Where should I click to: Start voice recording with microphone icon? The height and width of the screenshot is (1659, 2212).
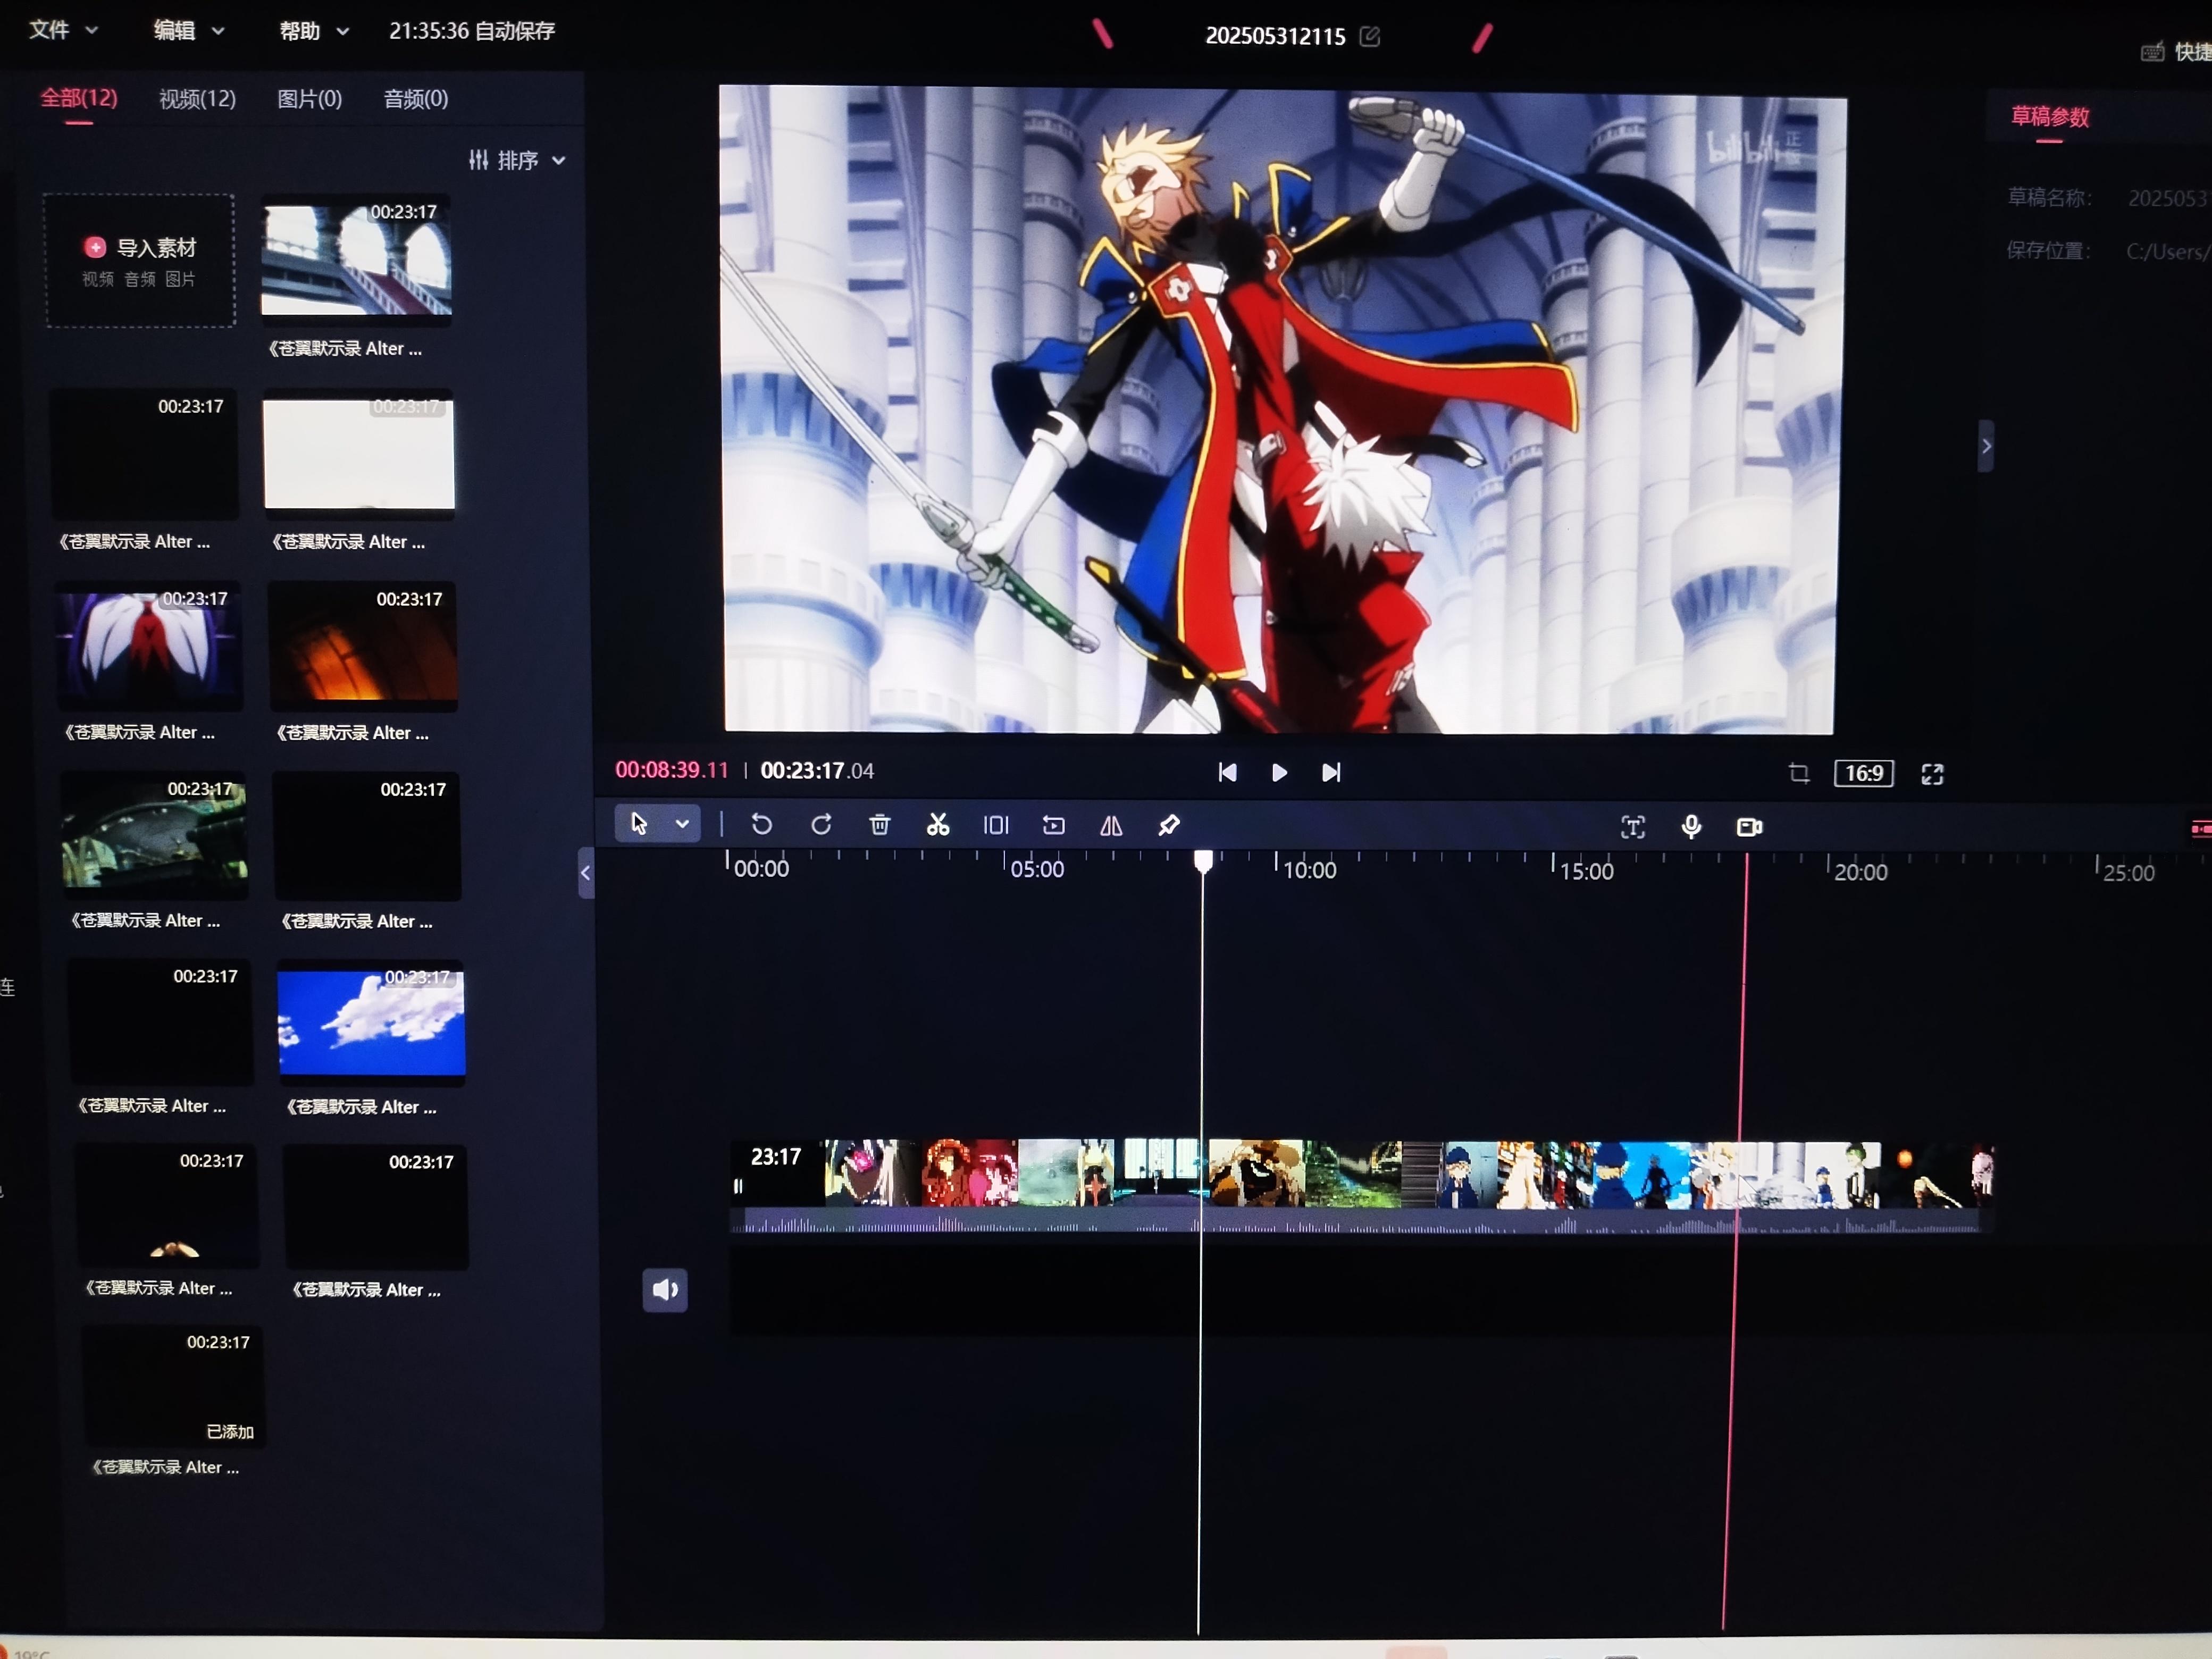tap(1691, 827)
